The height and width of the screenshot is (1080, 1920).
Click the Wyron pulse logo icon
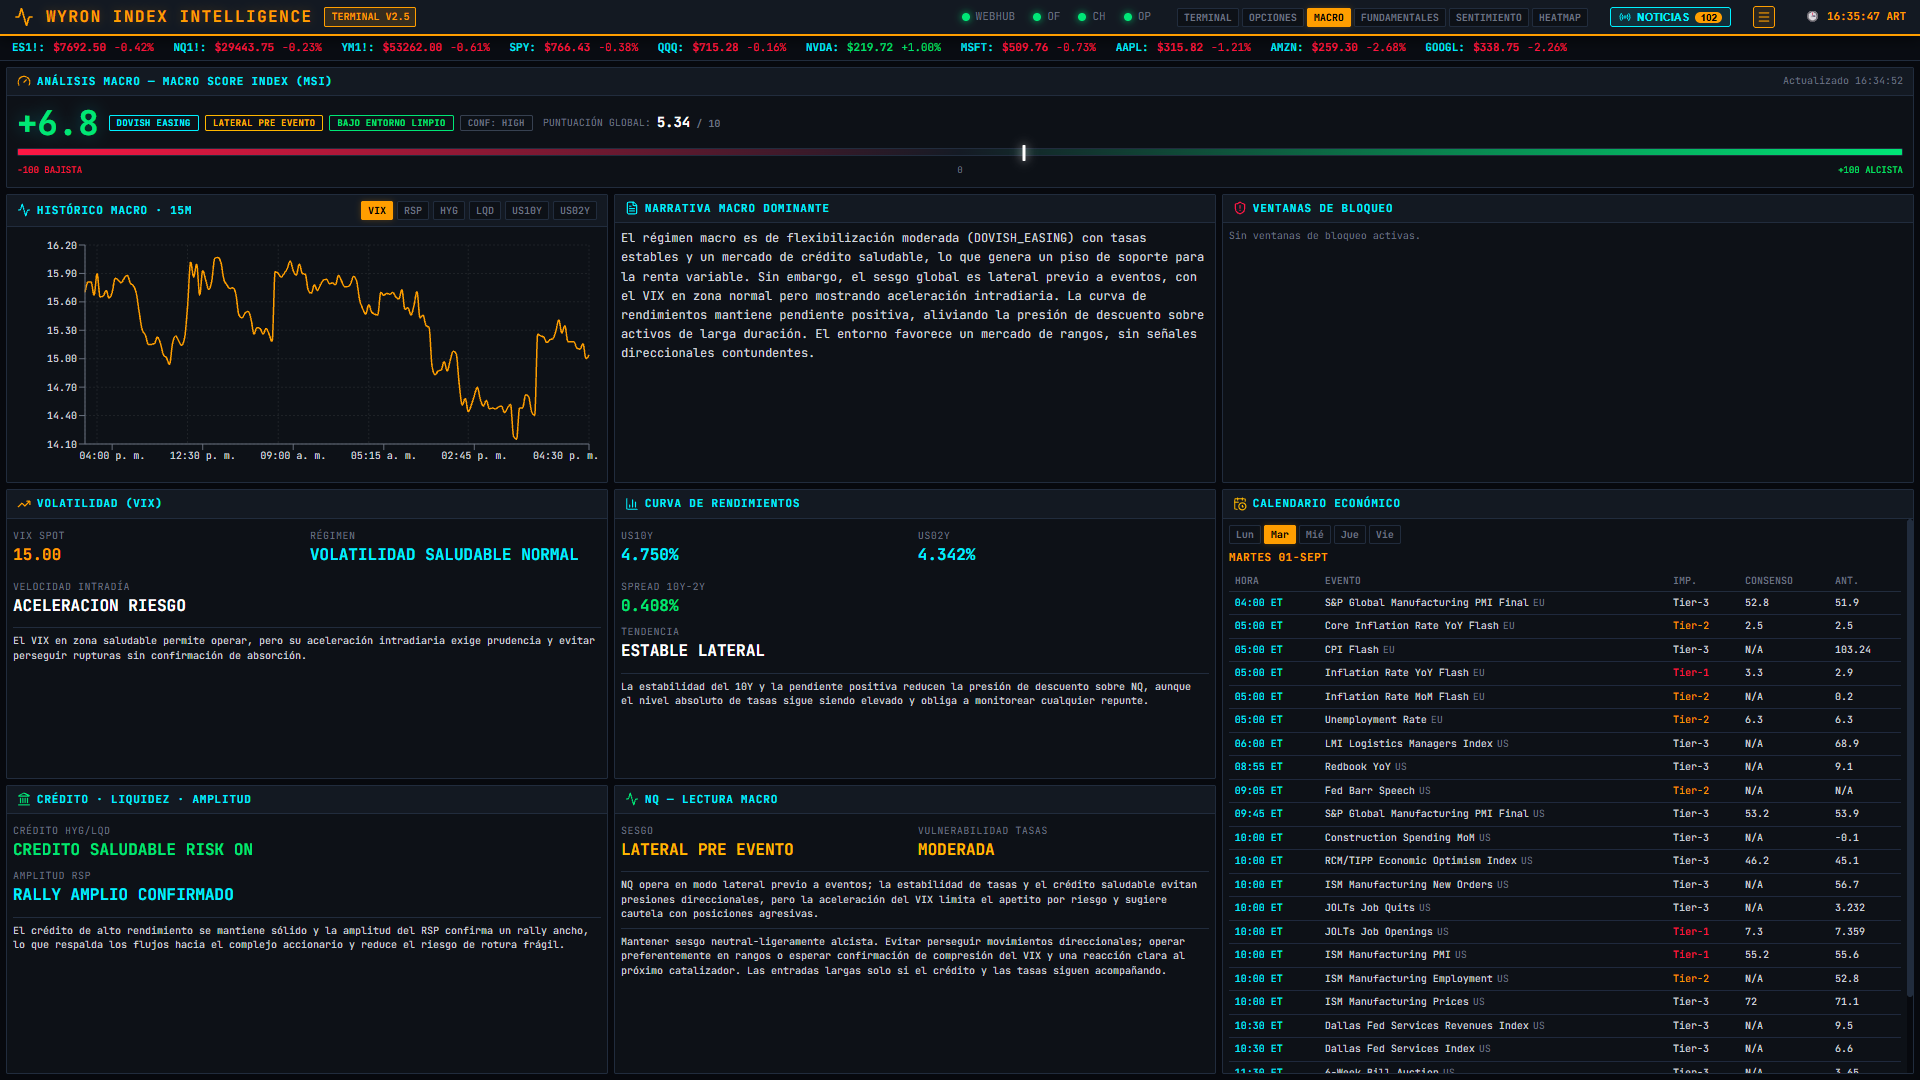pyautogui.click(x=24, y=17)
